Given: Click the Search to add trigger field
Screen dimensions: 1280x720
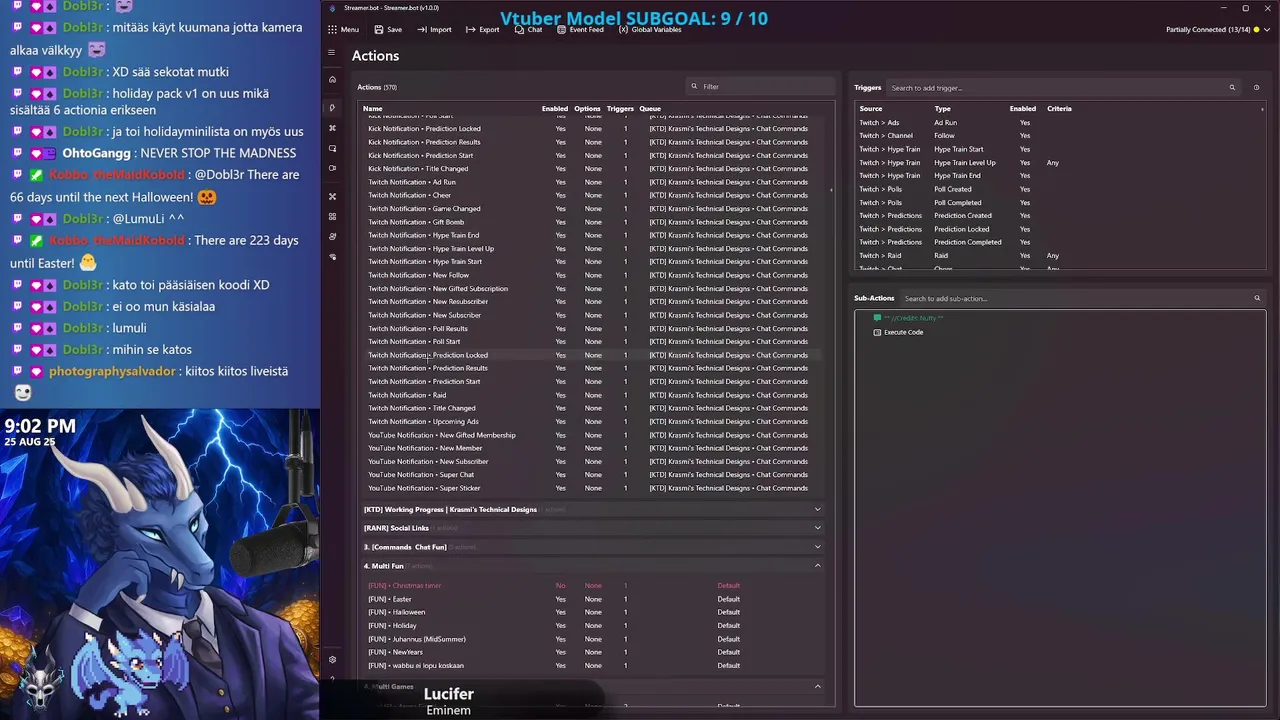Looking at the screenshot, I should (1063, 88).
